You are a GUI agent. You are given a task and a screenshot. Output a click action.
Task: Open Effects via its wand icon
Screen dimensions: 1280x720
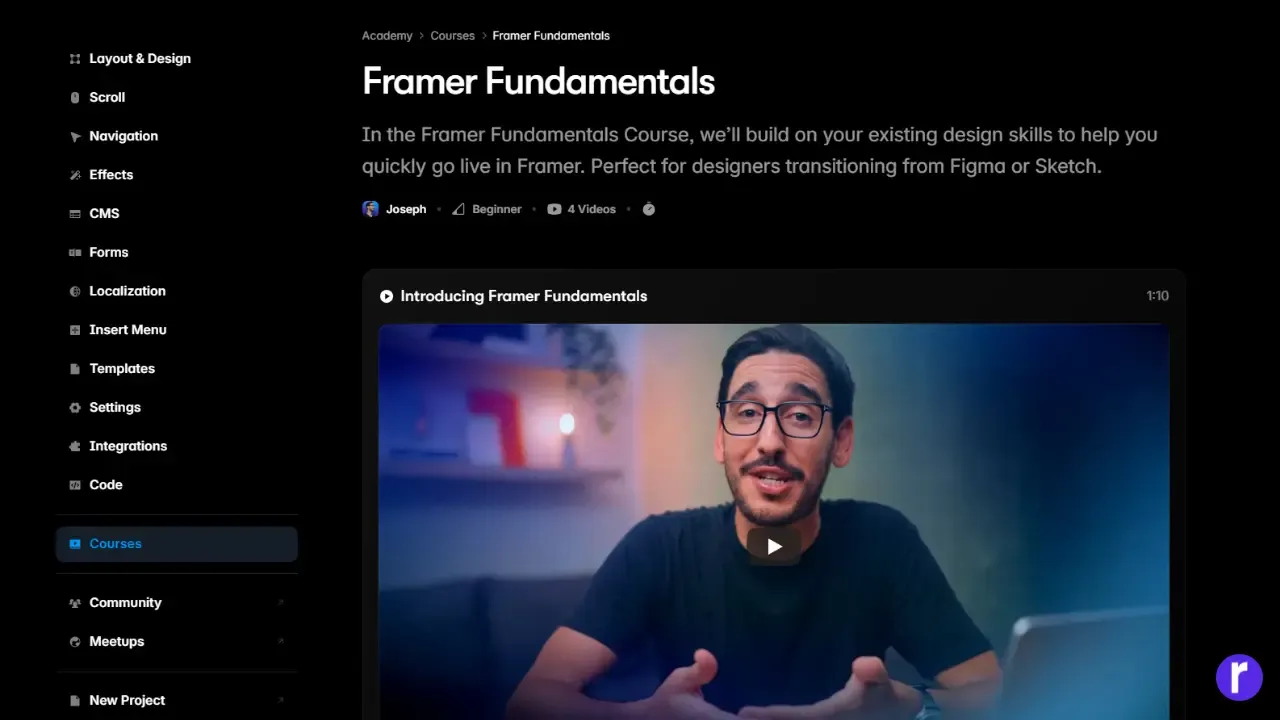coord(75,175)
